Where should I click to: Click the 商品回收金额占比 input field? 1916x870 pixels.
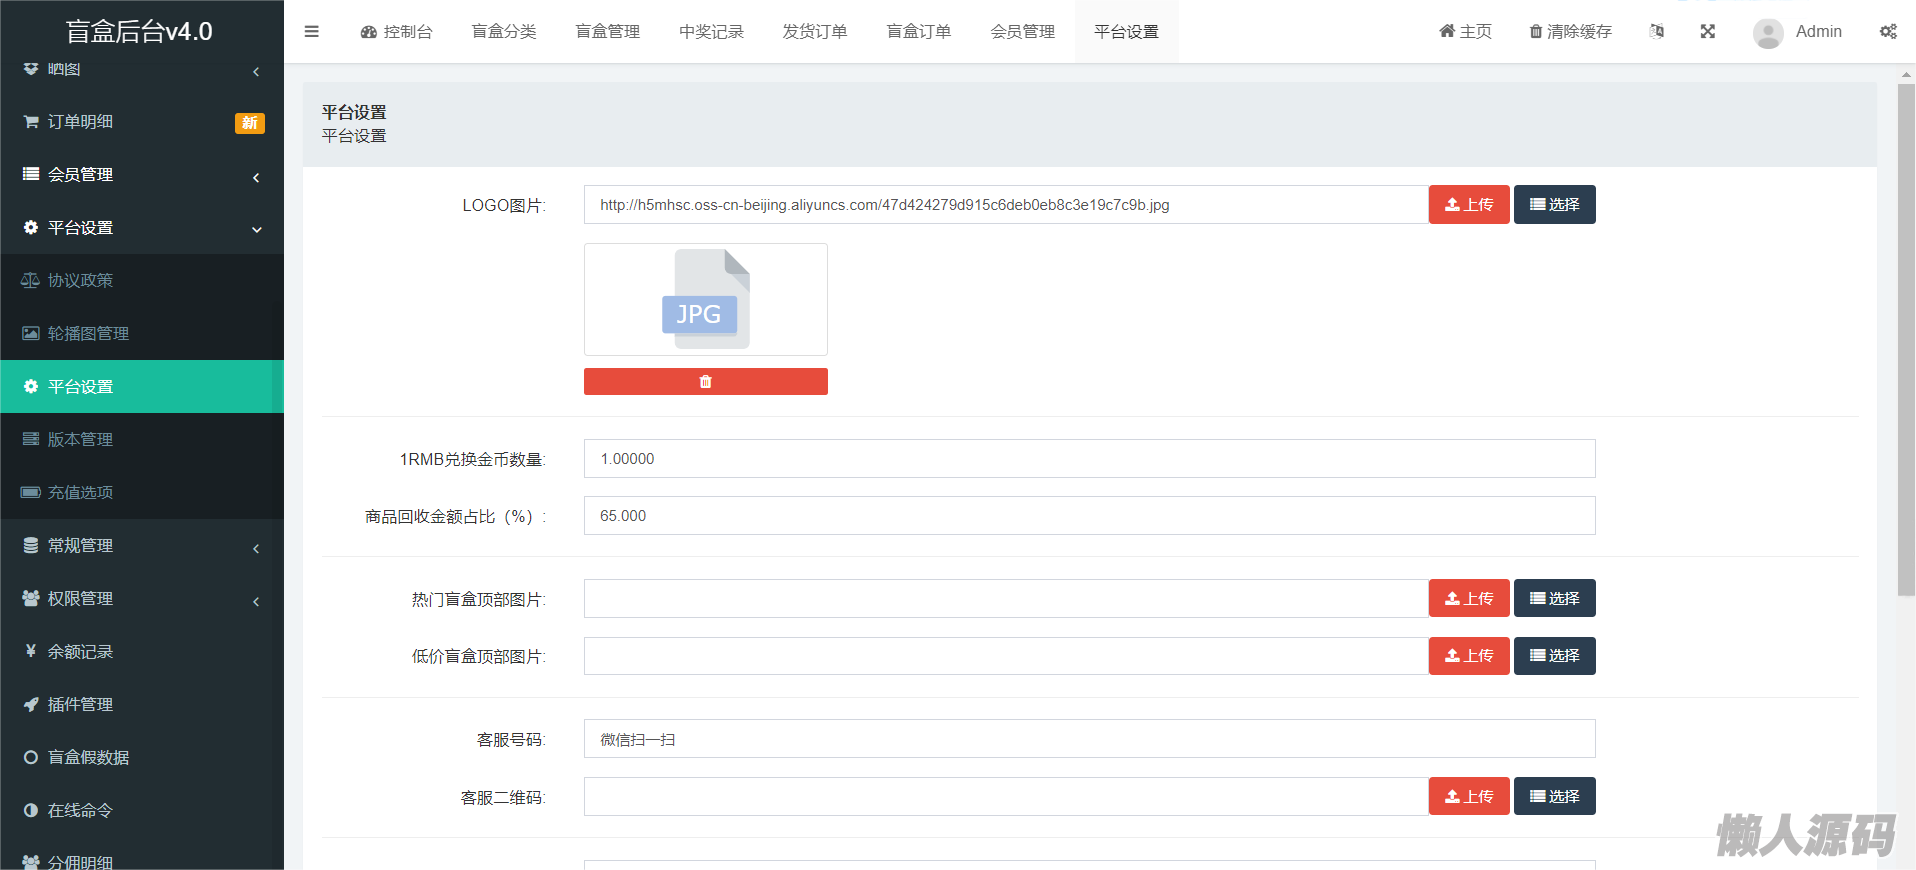1089,516
